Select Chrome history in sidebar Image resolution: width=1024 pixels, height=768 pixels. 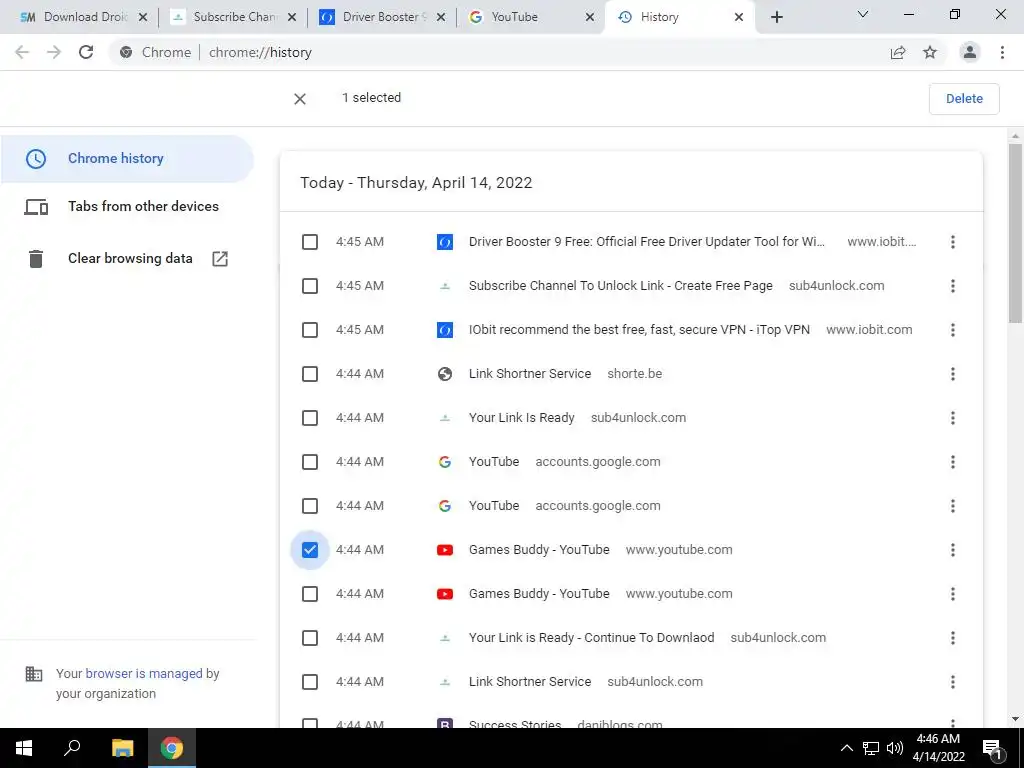(x=127, y=159)
